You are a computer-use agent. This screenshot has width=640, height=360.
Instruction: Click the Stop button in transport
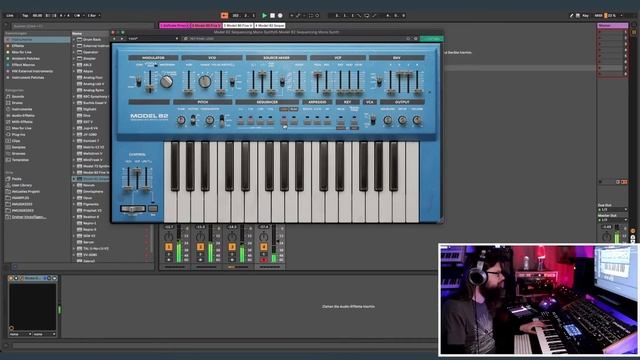pos(272,16)
